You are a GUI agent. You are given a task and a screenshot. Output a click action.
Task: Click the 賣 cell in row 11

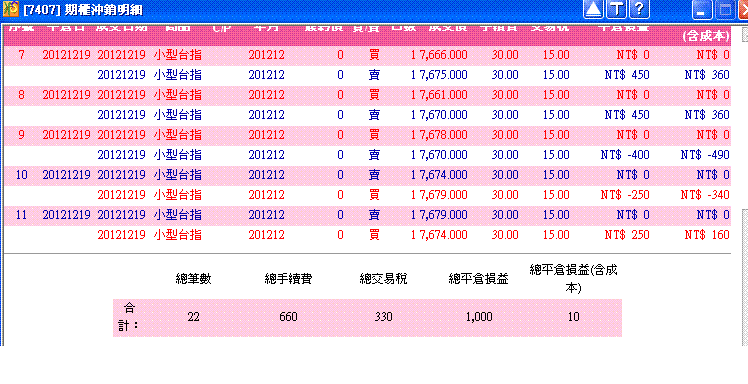point(374,215)
